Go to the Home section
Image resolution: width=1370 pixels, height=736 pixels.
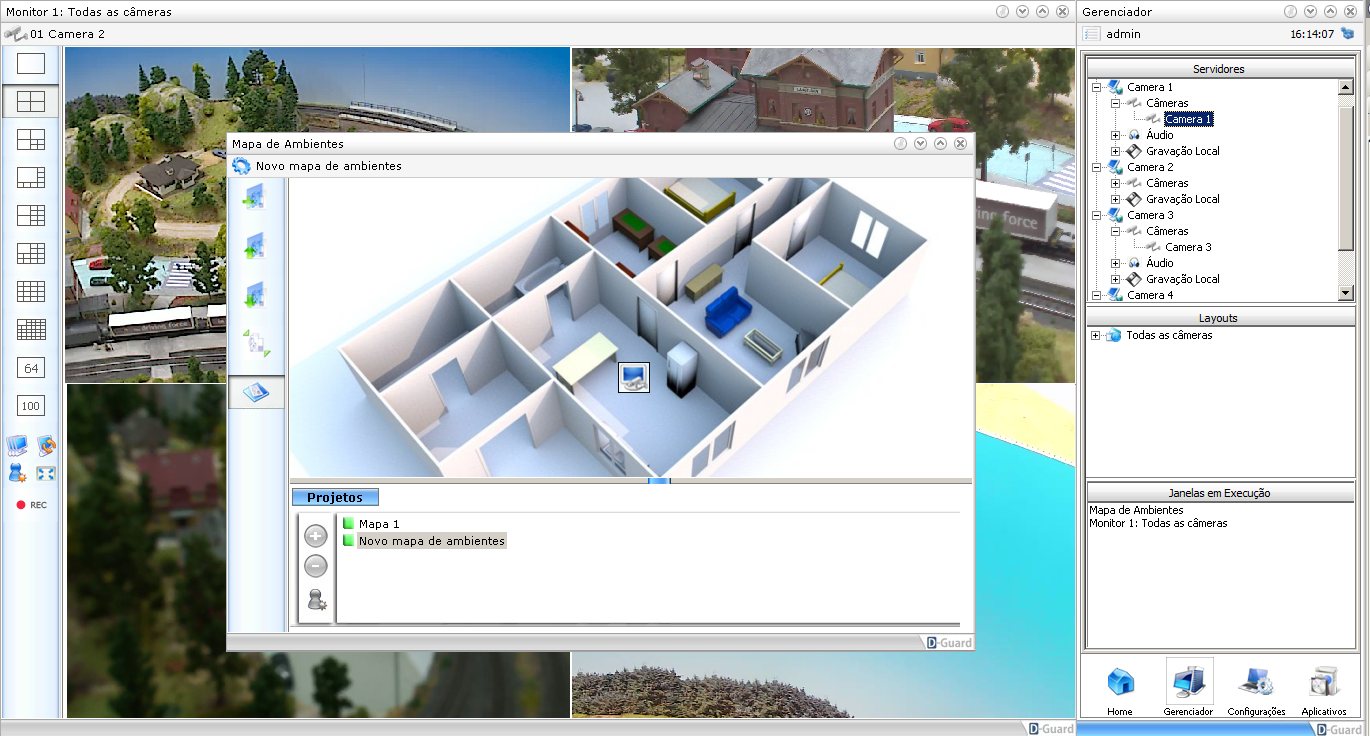pos(1120,689)
